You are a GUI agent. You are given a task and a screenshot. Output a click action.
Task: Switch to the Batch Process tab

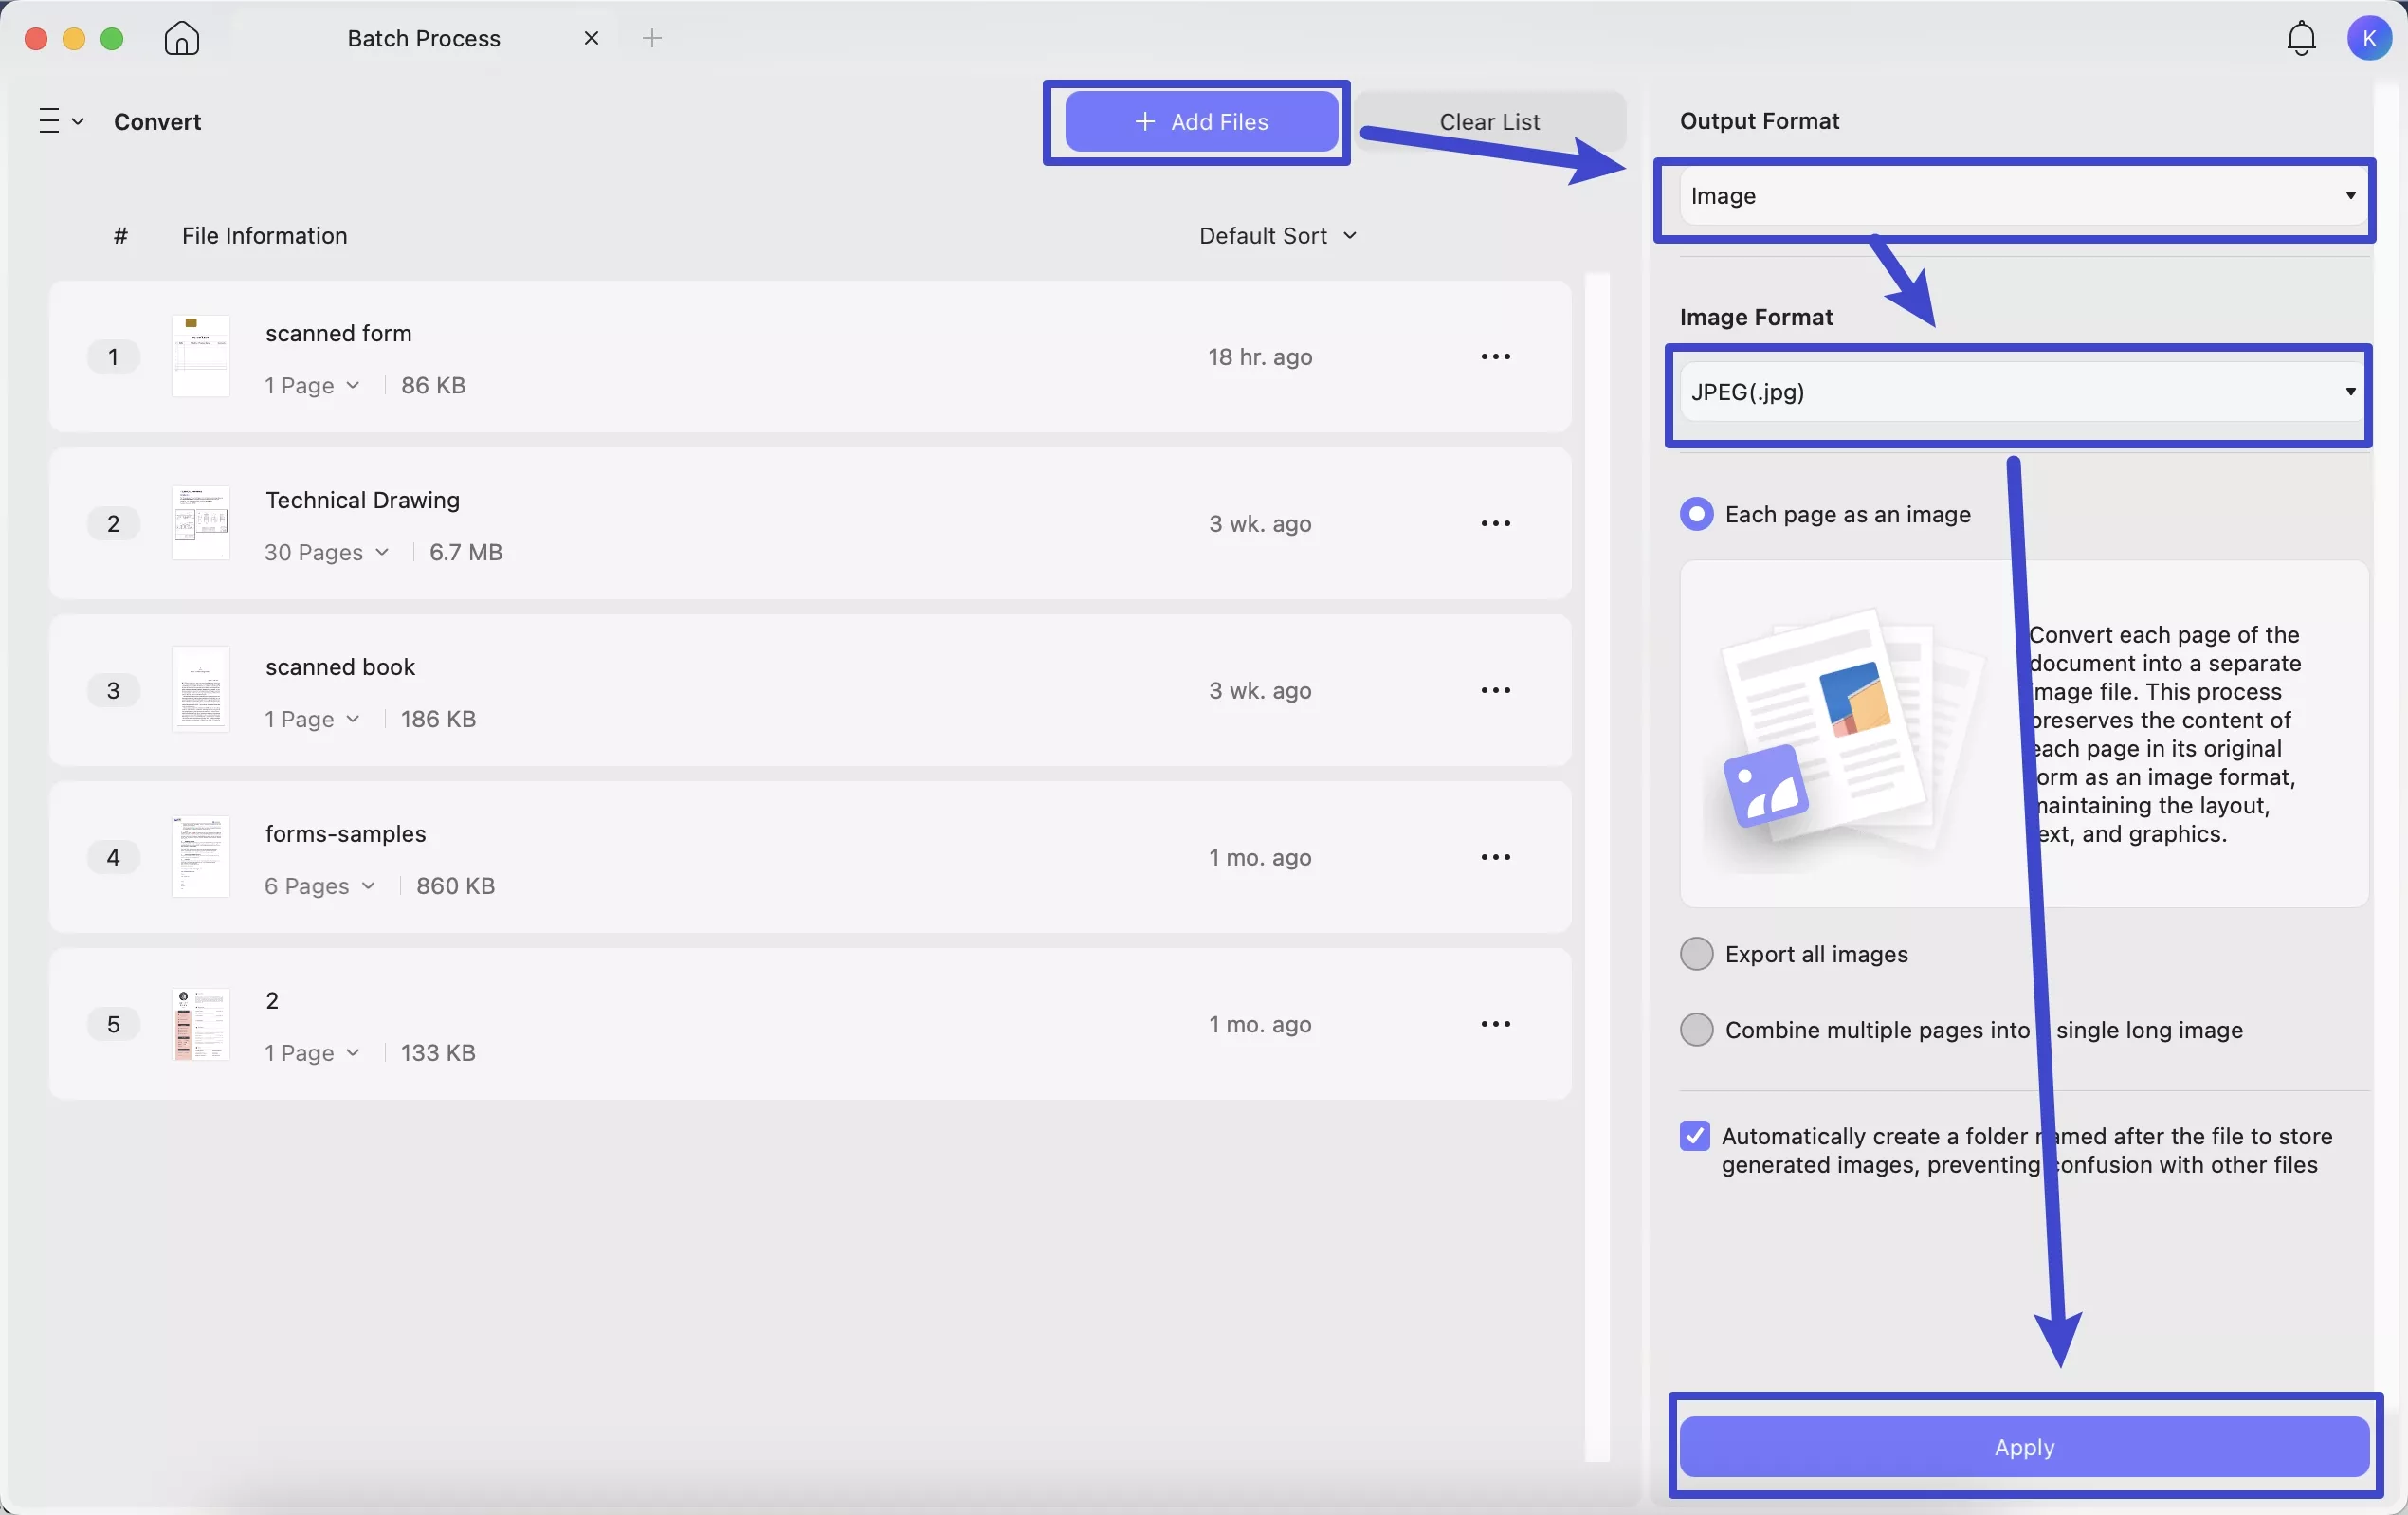pyautogui.click(x=424, y=38)
